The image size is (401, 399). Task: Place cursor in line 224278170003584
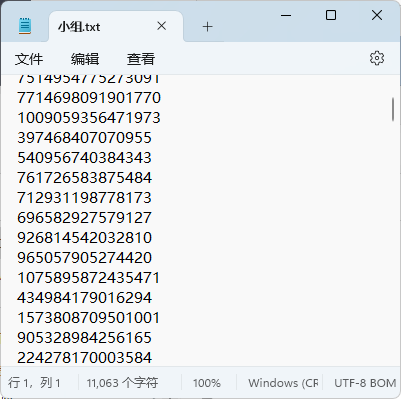point(85,358)
